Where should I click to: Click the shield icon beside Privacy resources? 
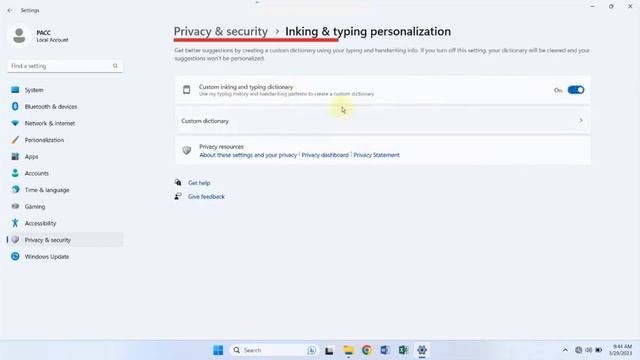tap(187, 151)
